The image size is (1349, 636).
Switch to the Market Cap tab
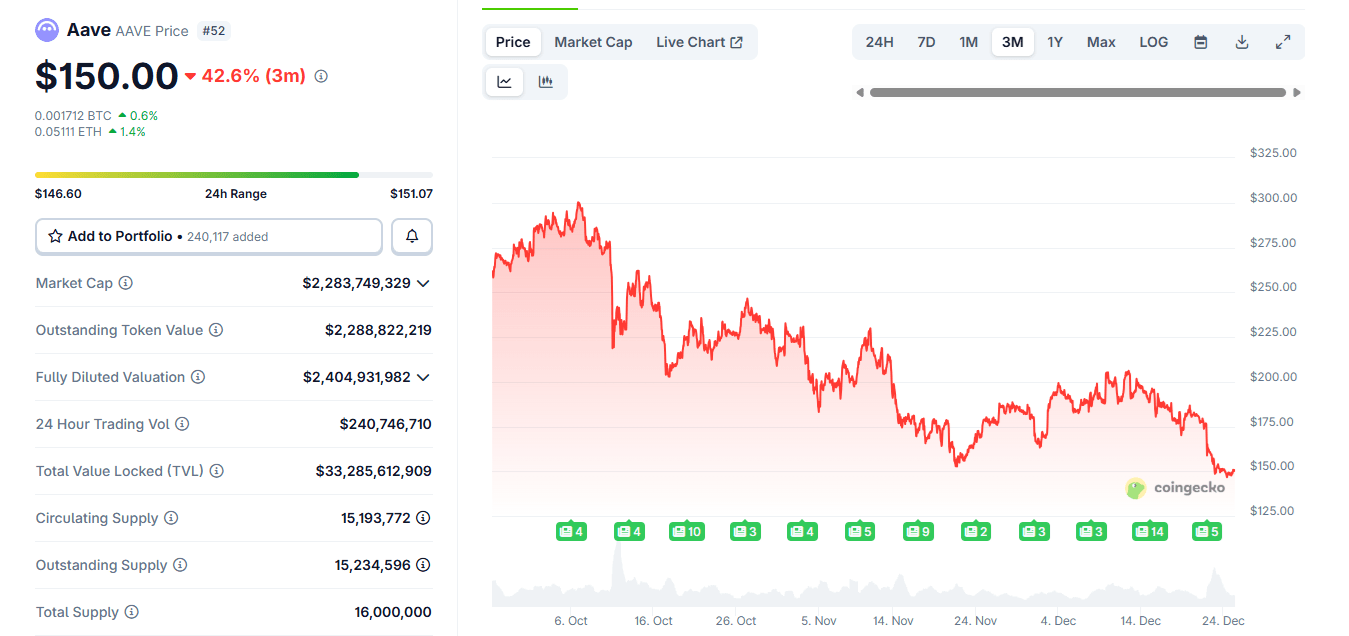click(593, 41)
